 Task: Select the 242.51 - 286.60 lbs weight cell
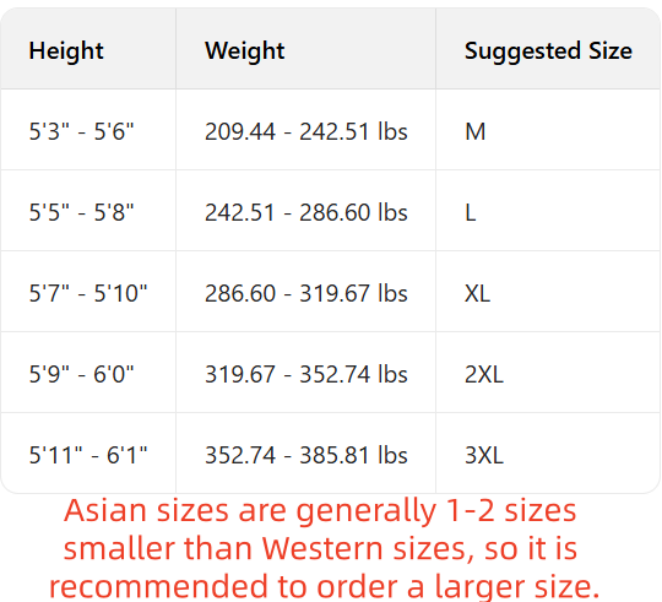[x=306, y=212]
